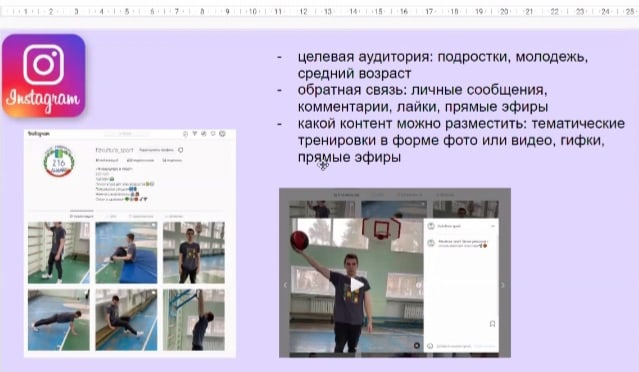
Task: Click the profile avatar icon in profile header
Action: pyautogui.click(x=222, y=134)
